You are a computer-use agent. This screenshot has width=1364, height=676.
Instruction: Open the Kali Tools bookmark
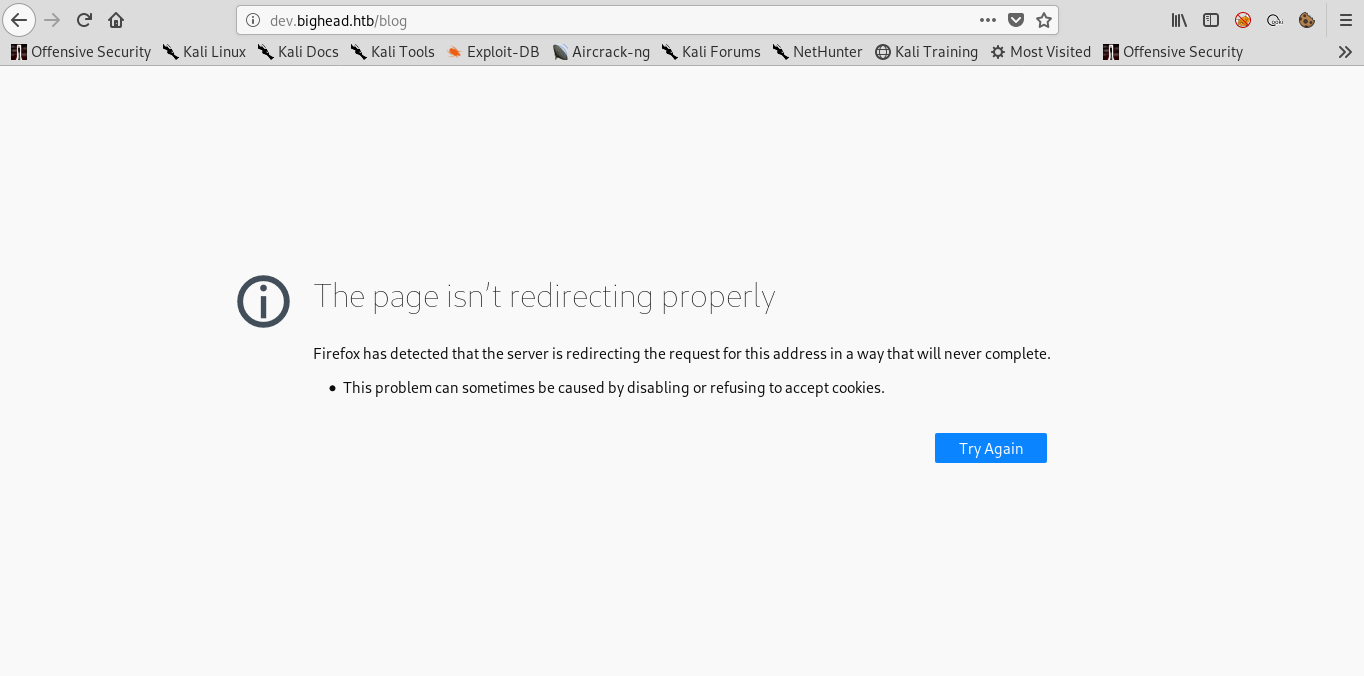coord(392,52)
